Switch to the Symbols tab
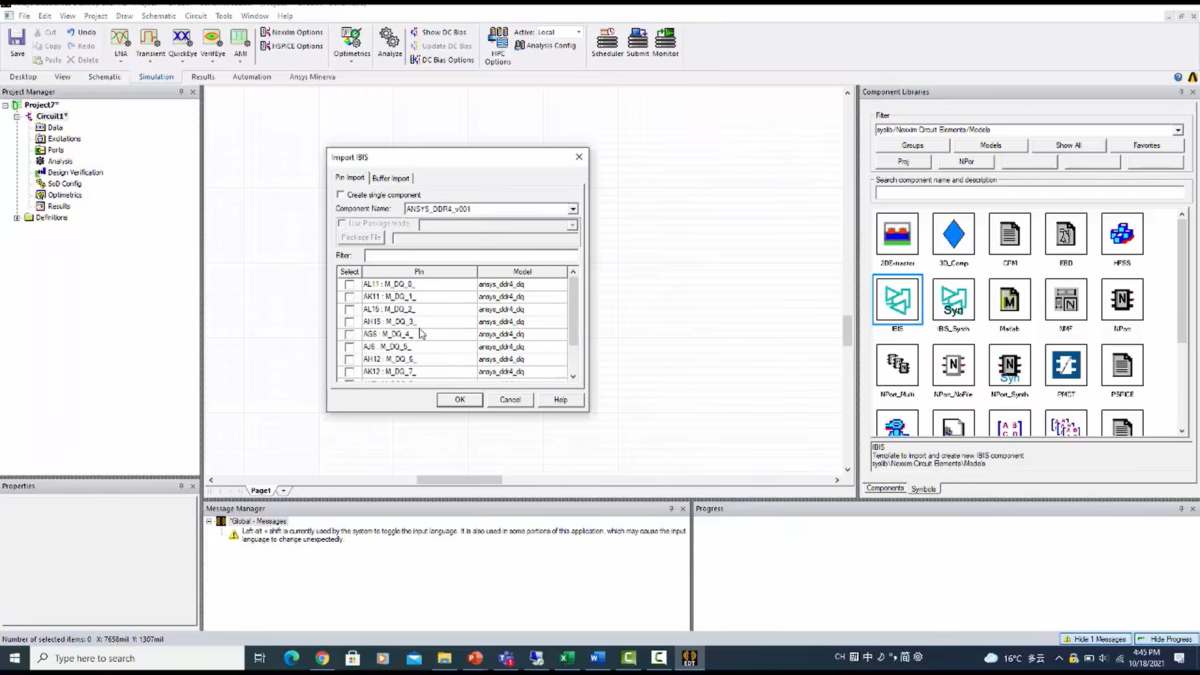 click(x=923, y=489)
